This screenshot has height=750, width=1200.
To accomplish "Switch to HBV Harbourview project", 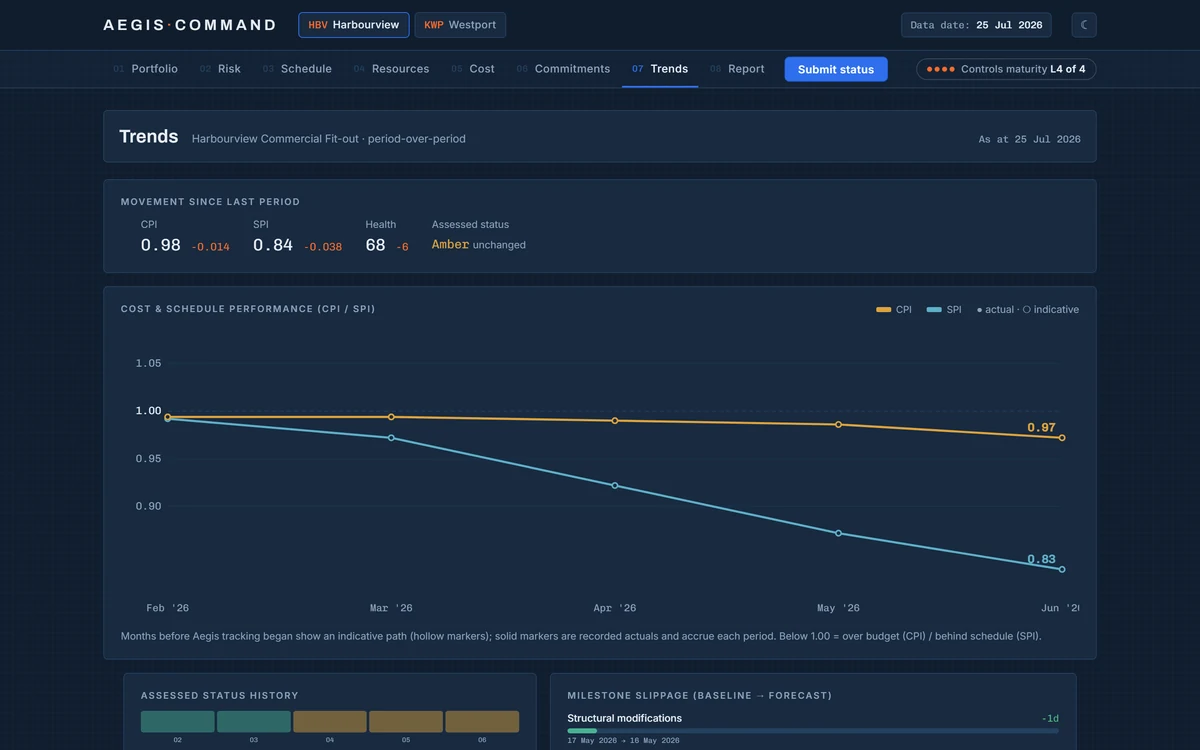I will 354,25.
